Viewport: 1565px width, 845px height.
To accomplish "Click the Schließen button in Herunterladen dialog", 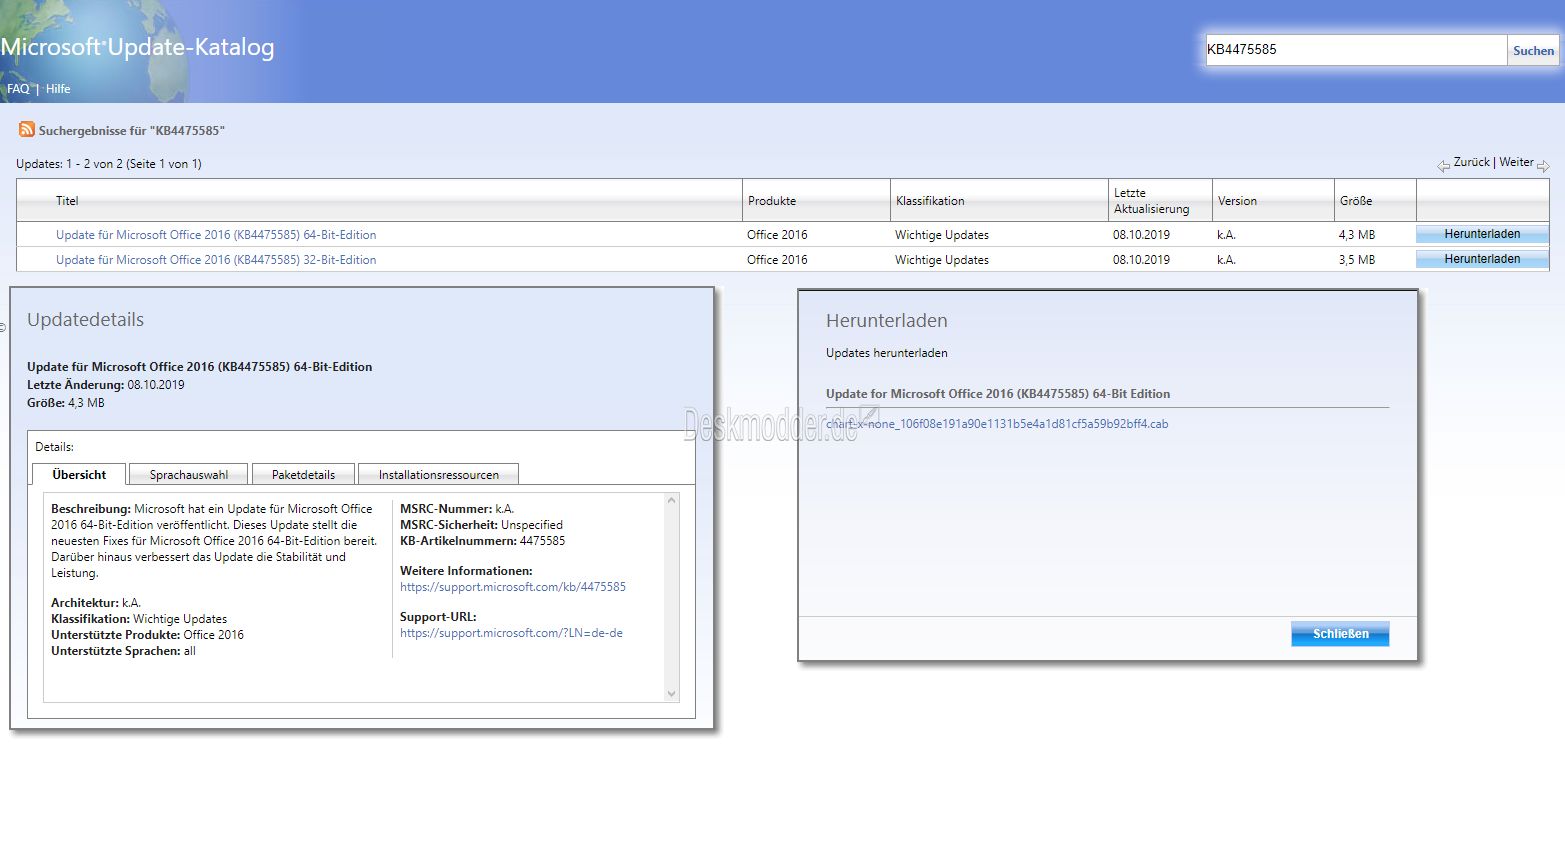I will pyautogui.click(x=1340, y=634).
